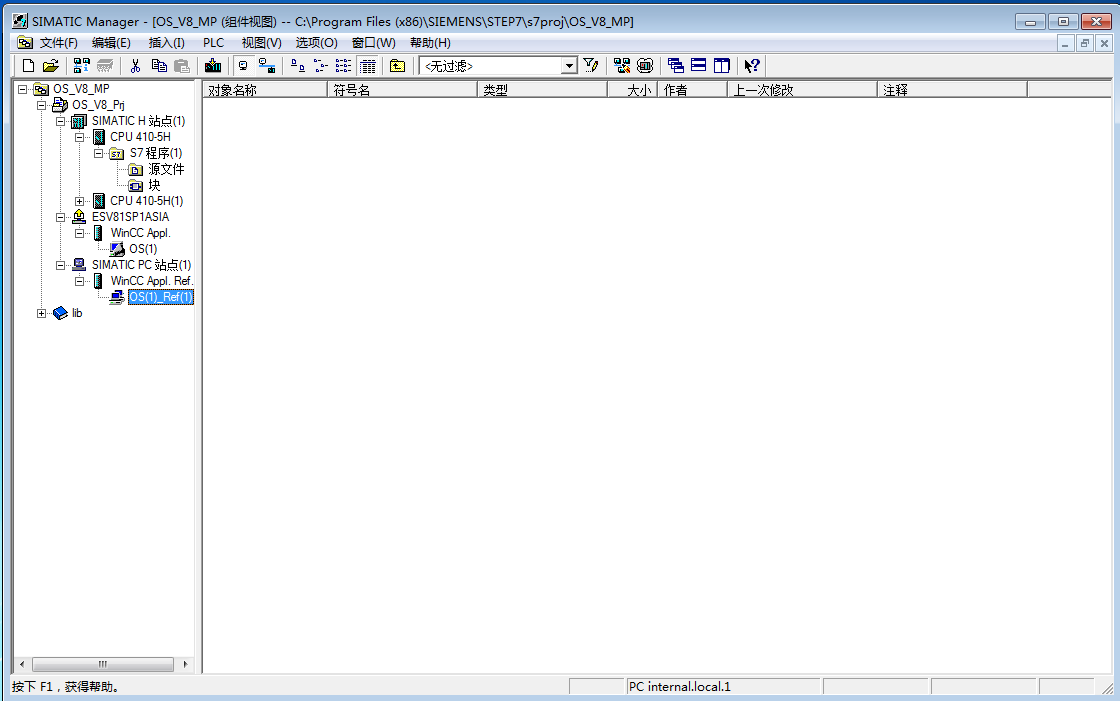The height and width of the screenshot is (701, 1120).
Task: Open the 插入(I) menu
Action: coord(166,43)
